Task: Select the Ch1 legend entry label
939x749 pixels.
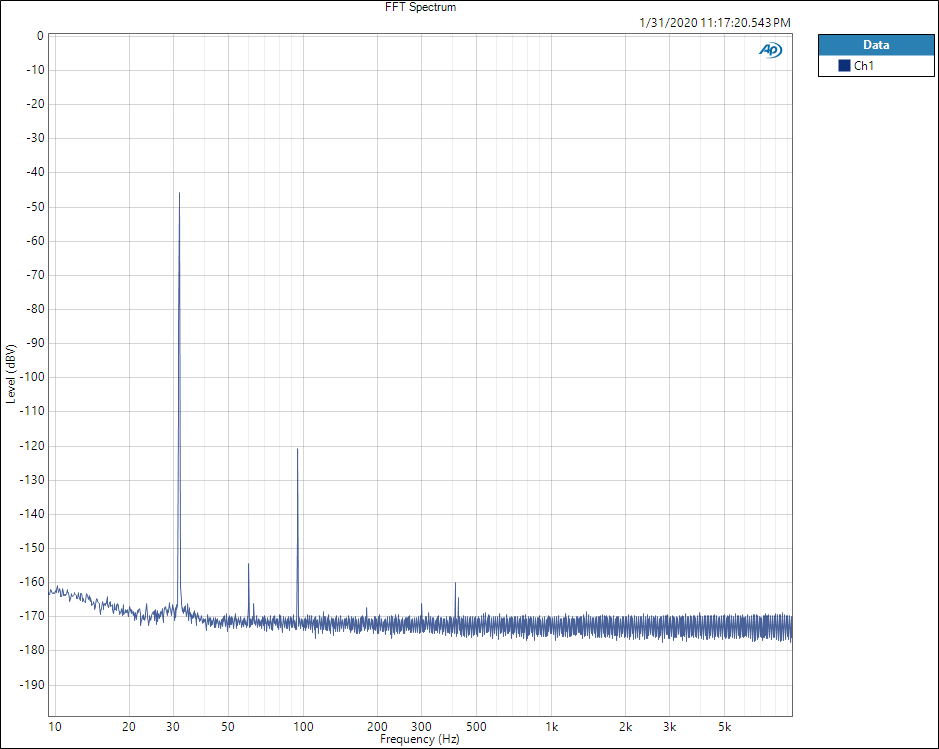Action: click(864, 66)
